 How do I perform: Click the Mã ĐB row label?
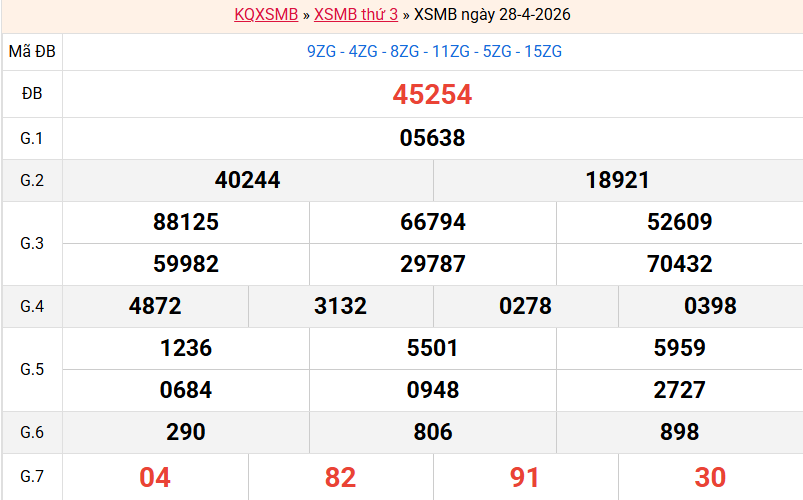pos(32,51)
